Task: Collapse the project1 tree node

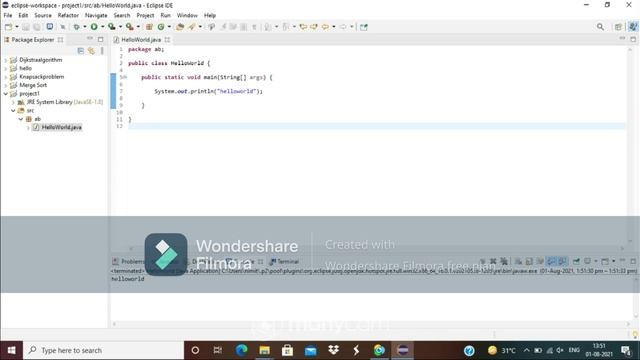Action: coord(6,94)
